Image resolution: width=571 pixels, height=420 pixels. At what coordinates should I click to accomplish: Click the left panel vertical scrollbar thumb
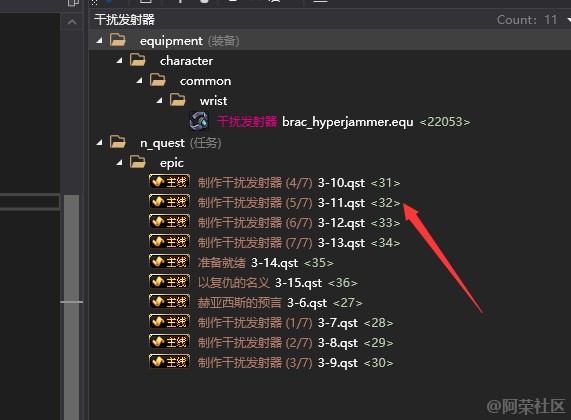coord(72,307)
